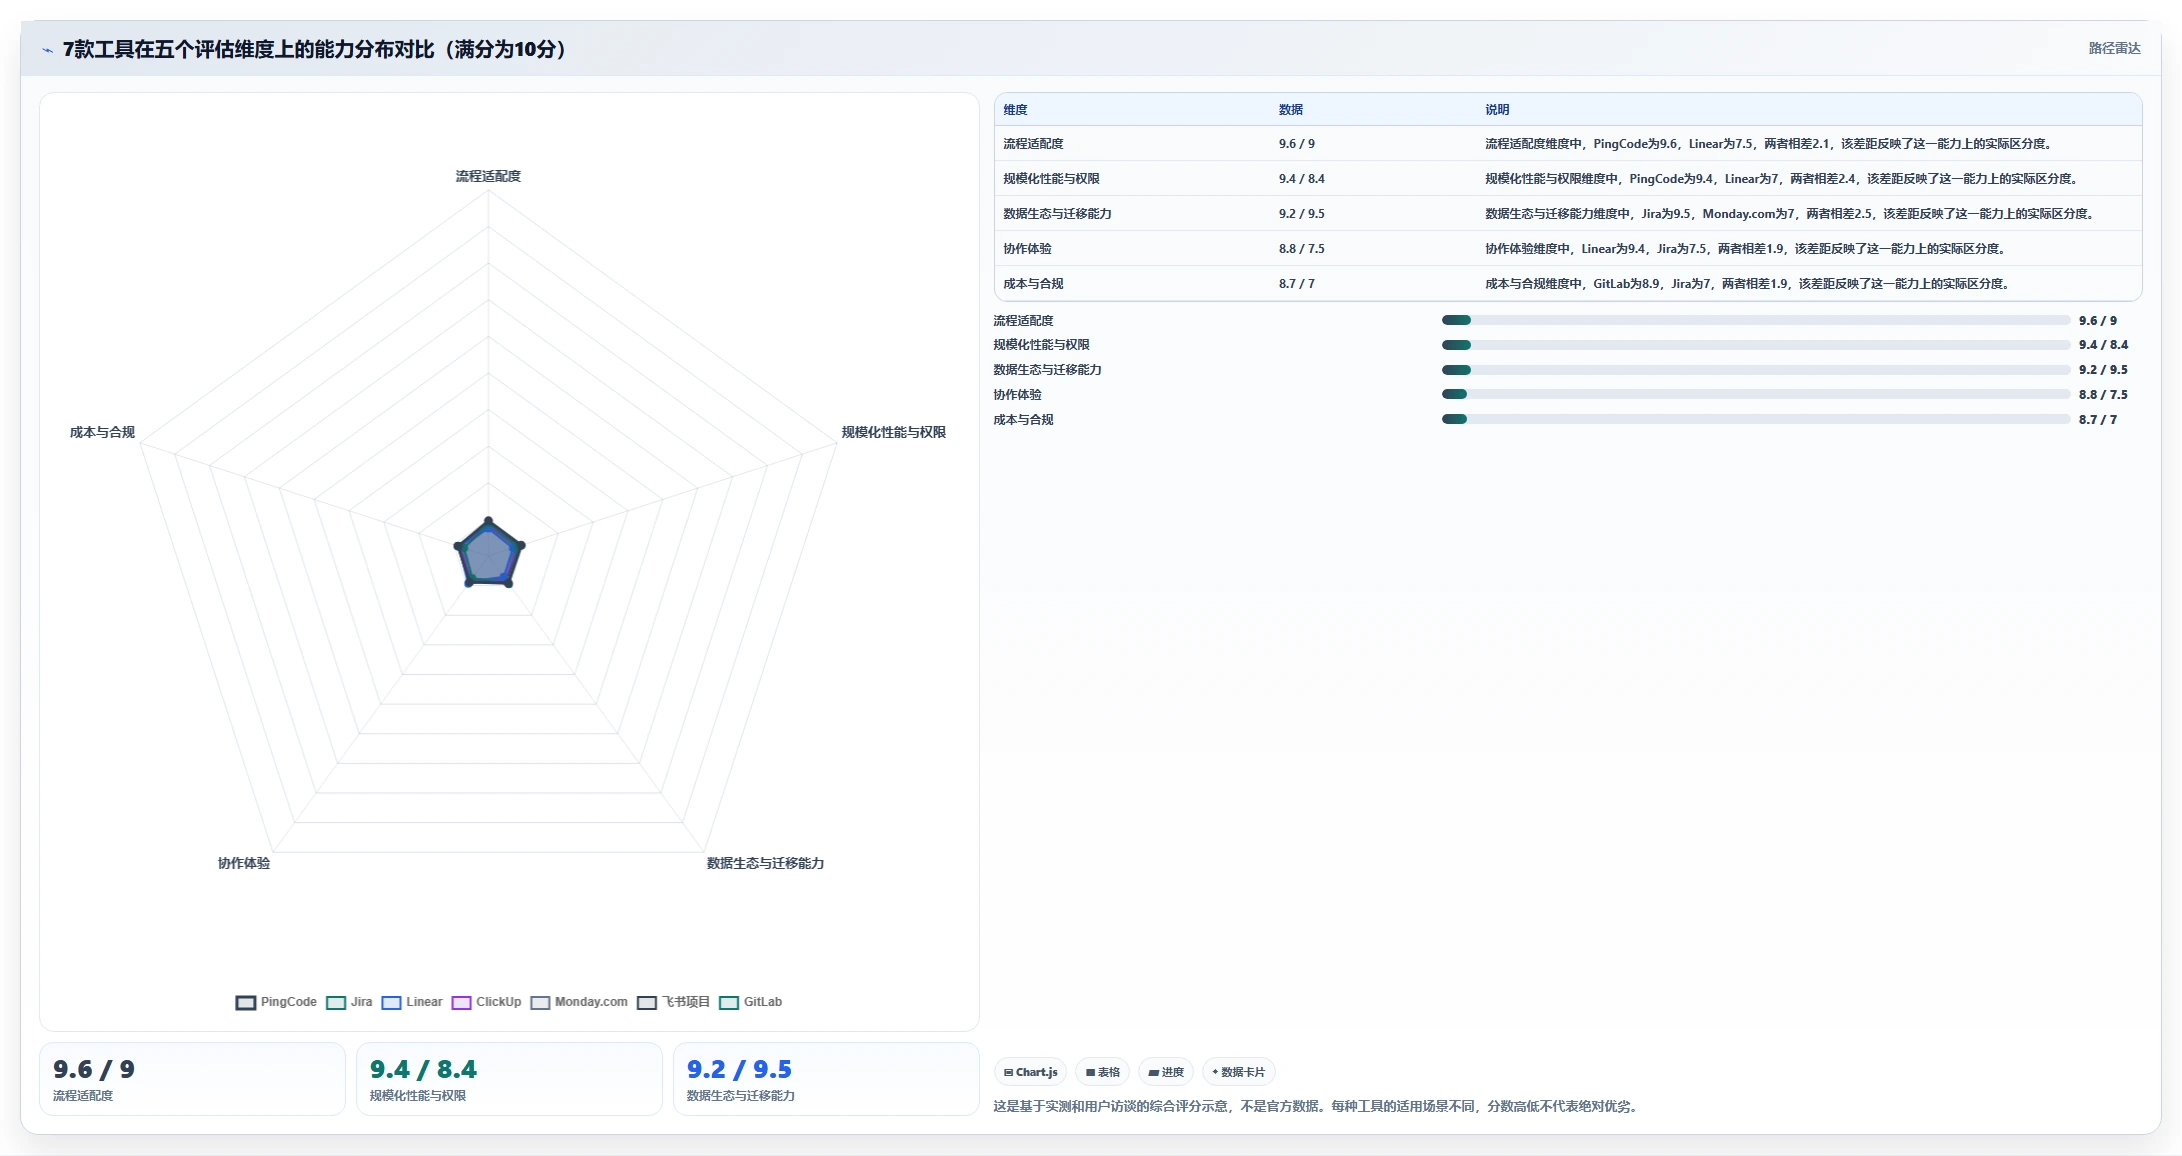Toggle GitLab series in chart legend
Screen dimensions: 2182x1156
pyautogui.click(x=750, y=1002)
